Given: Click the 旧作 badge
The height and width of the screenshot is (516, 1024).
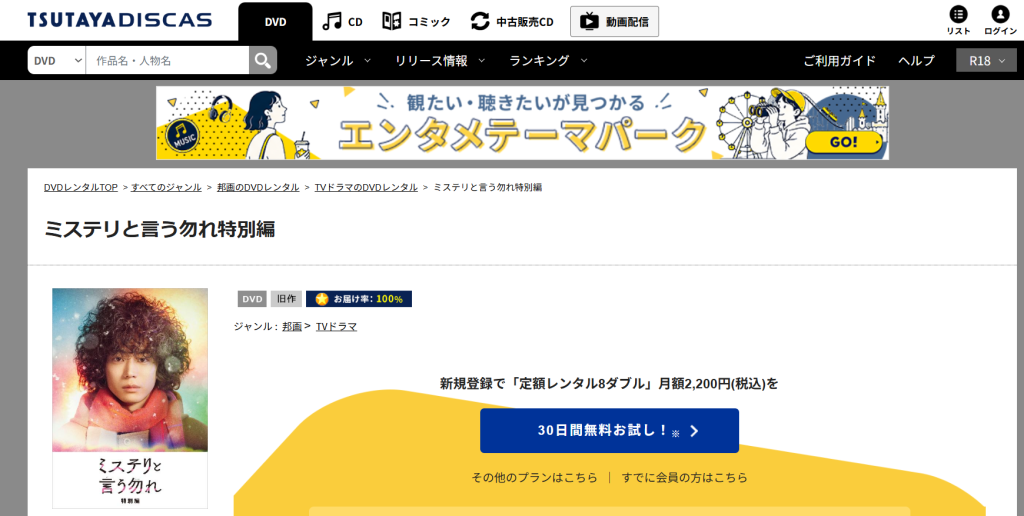Looking at the screenshot, I should [x=286, y=299].
